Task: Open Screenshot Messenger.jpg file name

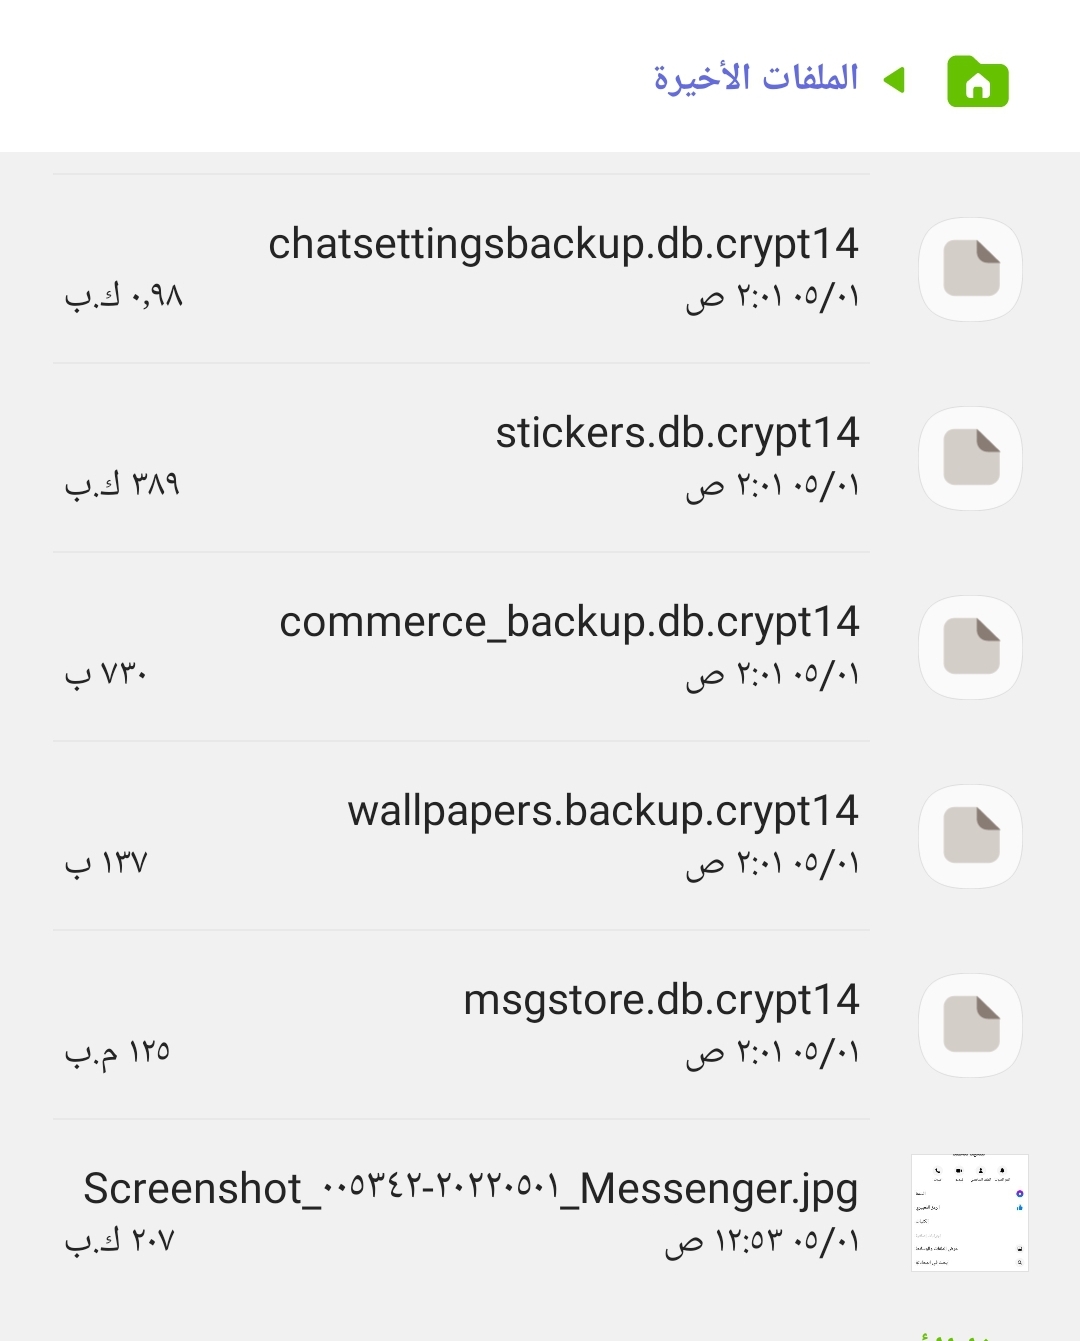Action: coord(471,1189)
